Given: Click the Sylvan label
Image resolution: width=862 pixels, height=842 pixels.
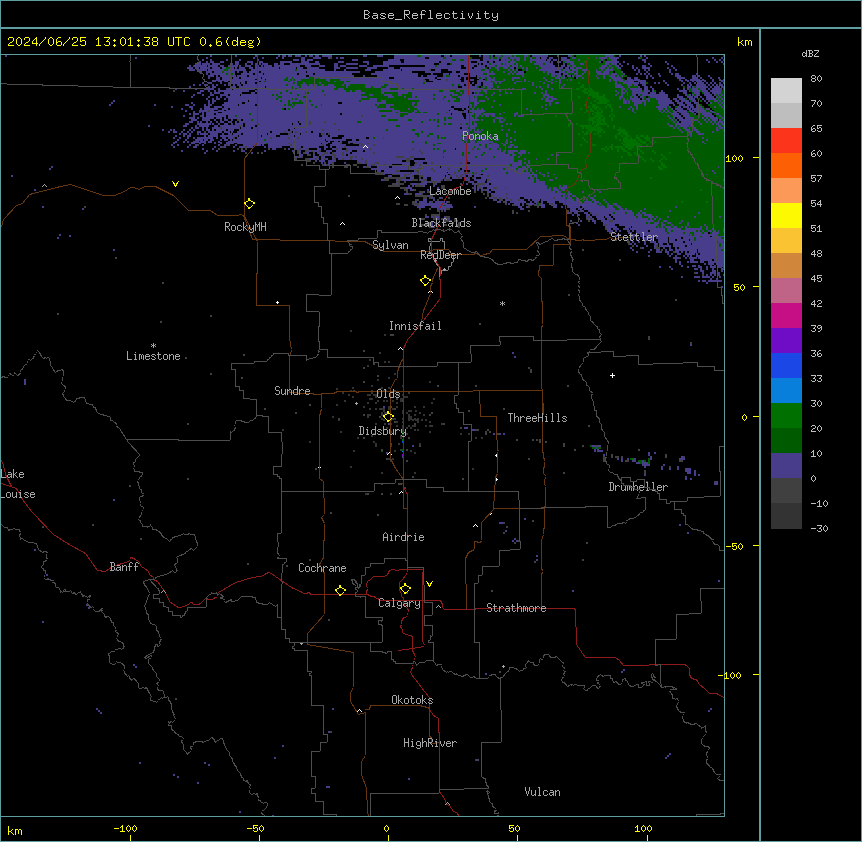Looking at the screenshot, I should pos(390,245).
